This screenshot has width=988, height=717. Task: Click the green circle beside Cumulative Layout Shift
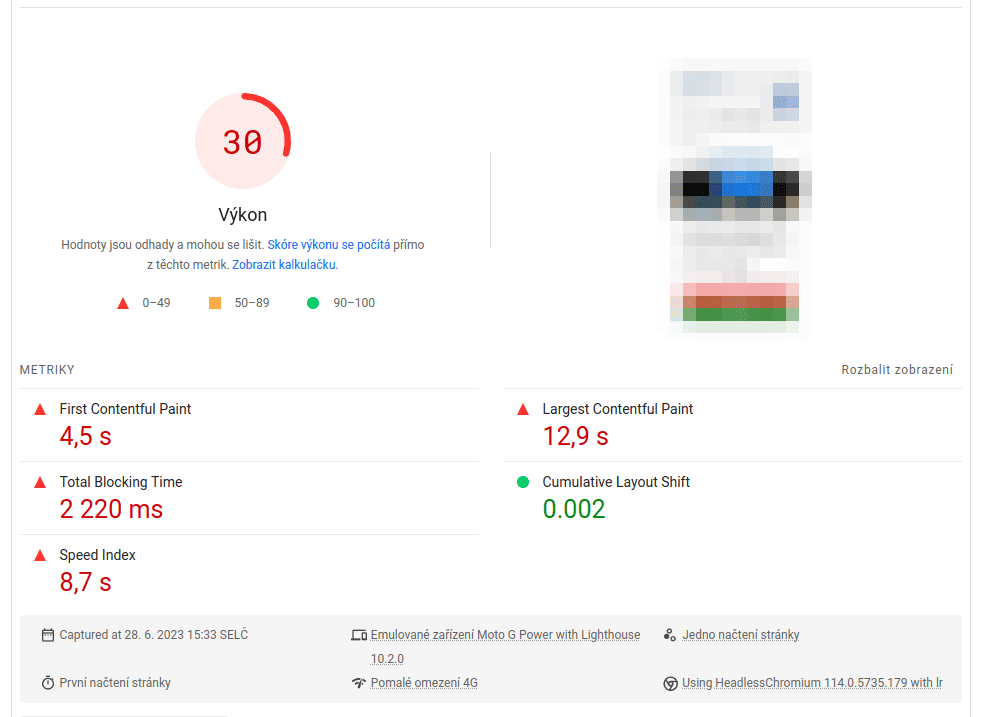point(522,482)
